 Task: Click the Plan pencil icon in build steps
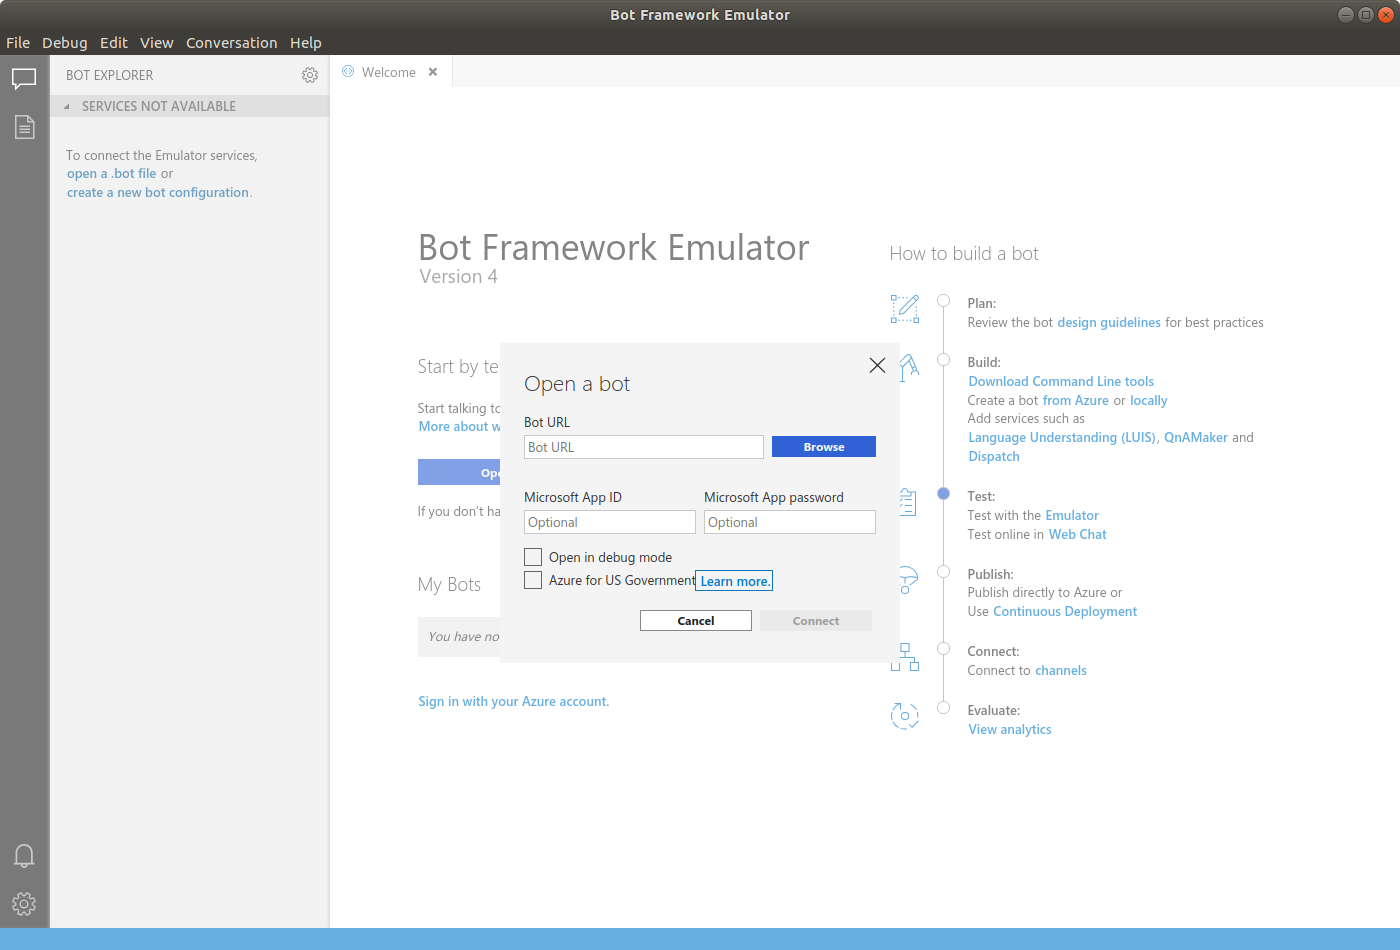(905, 309)
